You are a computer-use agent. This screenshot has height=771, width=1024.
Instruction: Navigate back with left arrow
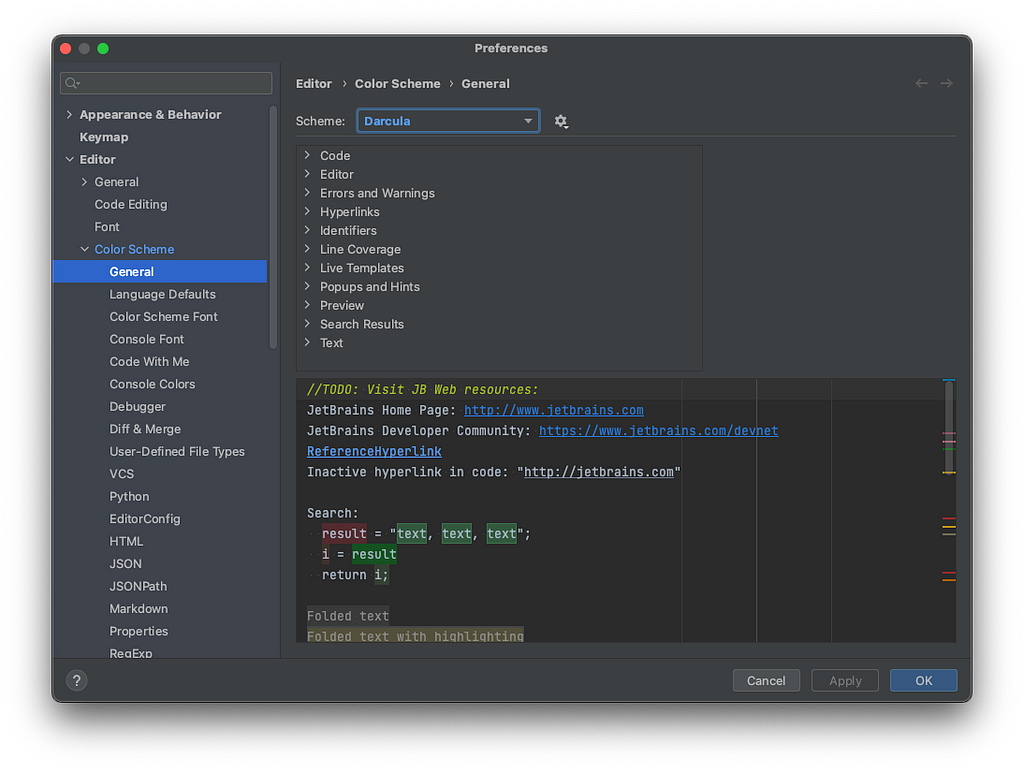click(921, 84)
